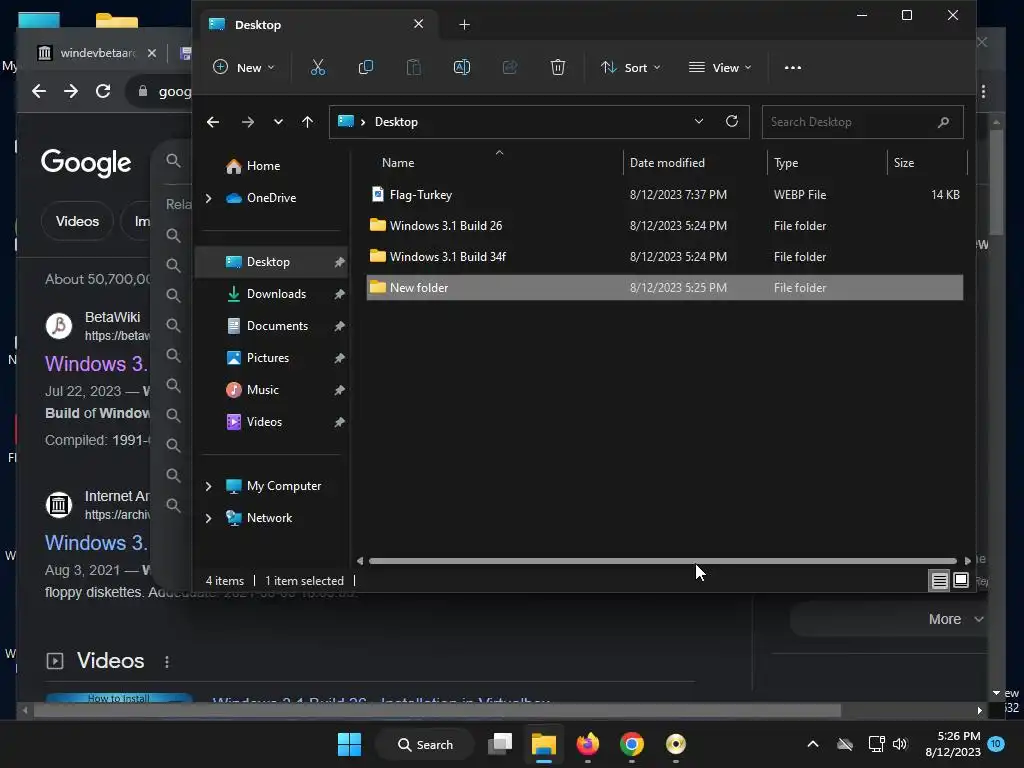Screen dimensions: 1024x768
Task: Click the Chrome page horizontal scrollbar
Action: coord(438,711)
